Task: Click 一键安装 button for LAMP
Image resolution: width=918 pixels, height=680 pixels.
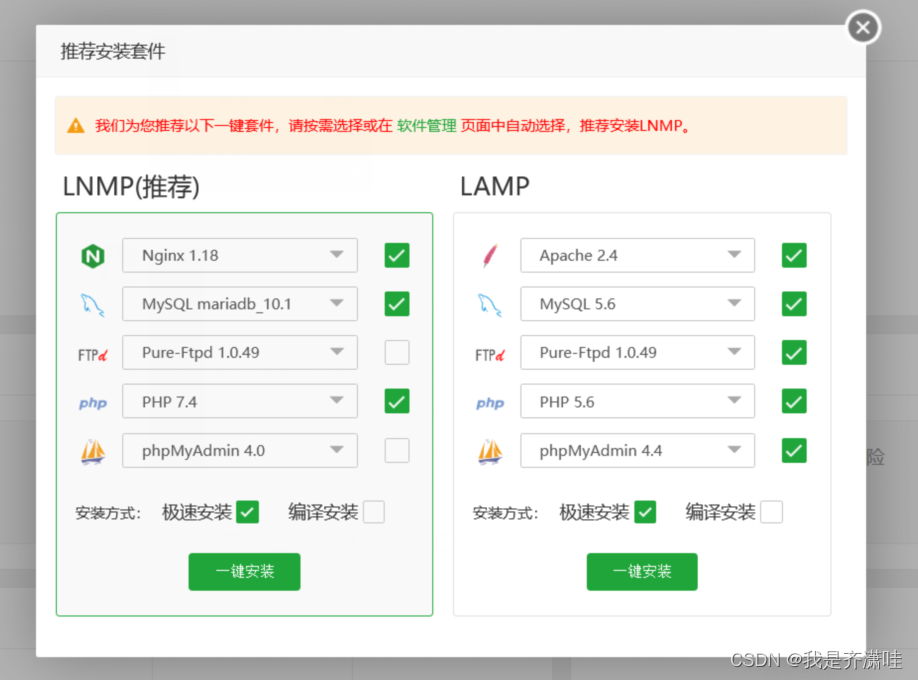Action: pyautogui.click(x=642, y=572)
